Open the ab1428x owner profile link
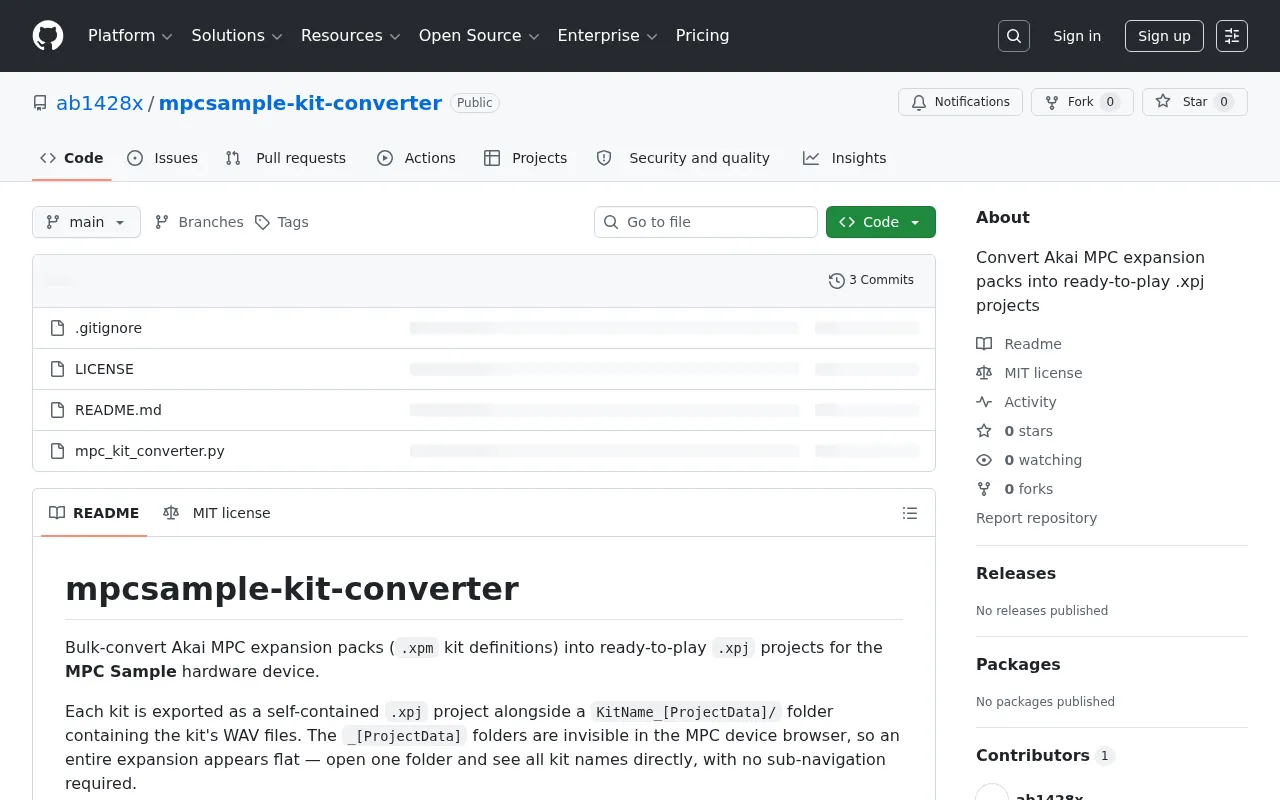 click(100, 103)
